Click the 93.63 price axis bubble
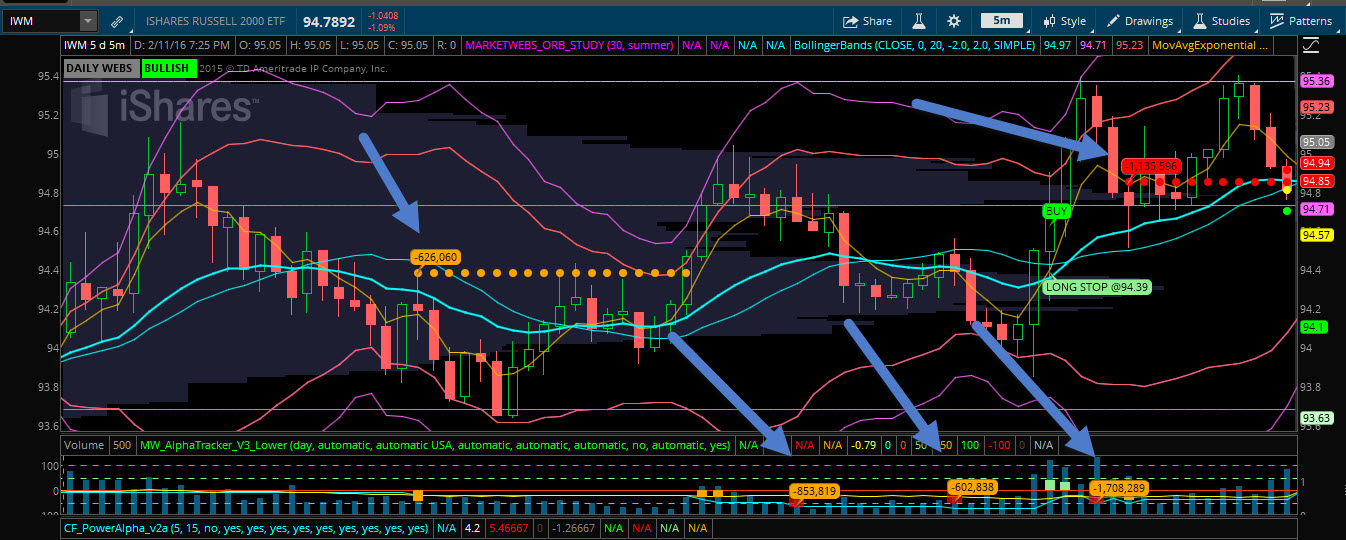 coord(1315,418)
